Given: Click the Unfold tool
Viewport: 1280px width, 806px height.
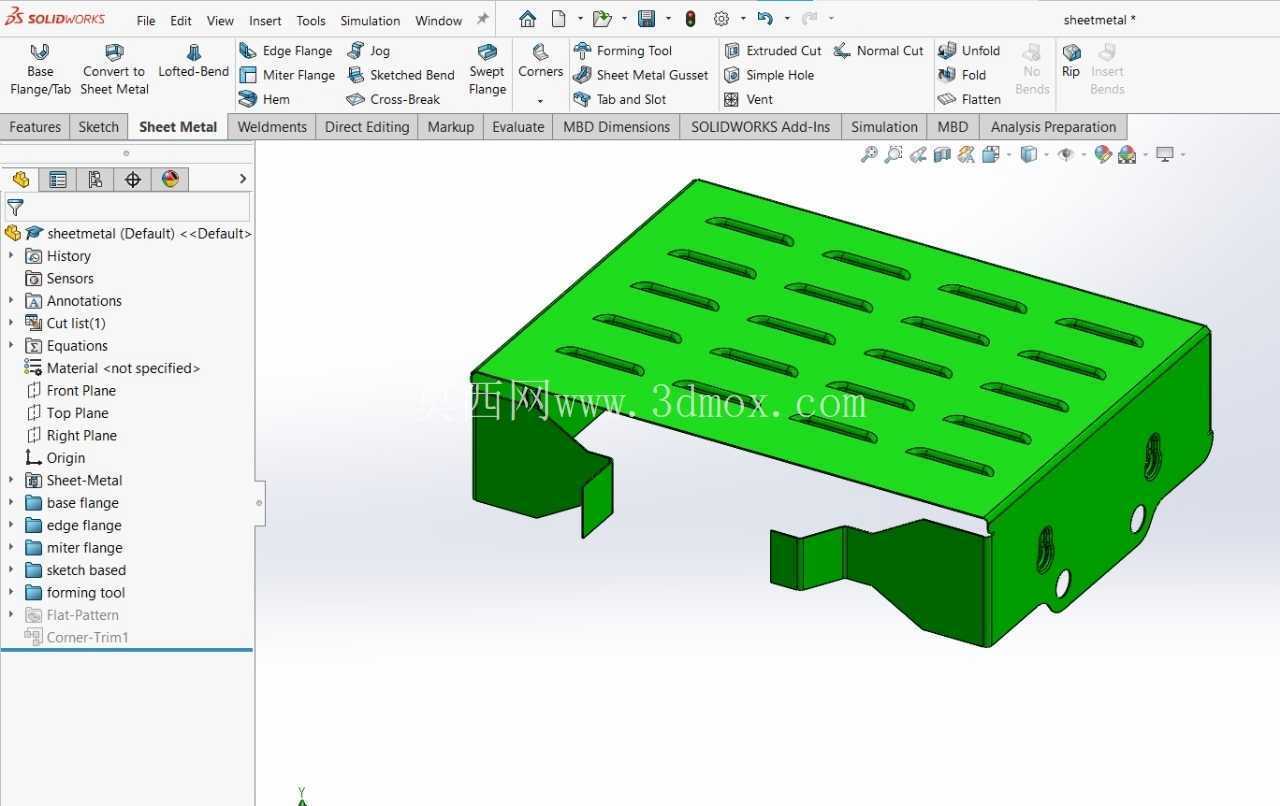Looking at the screenshot, I should (x=969, y=51).
